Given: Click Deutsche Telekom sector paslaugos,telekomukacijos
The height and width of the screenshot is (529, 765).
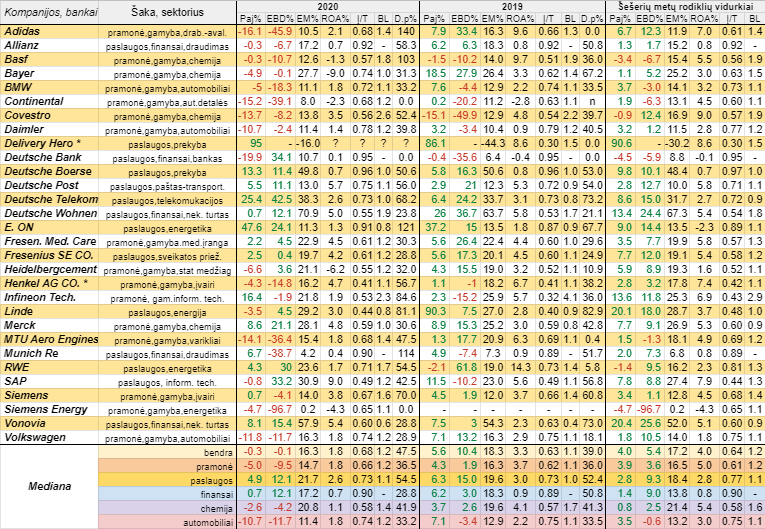Looking at the screenshot, I should coord(168,201).
